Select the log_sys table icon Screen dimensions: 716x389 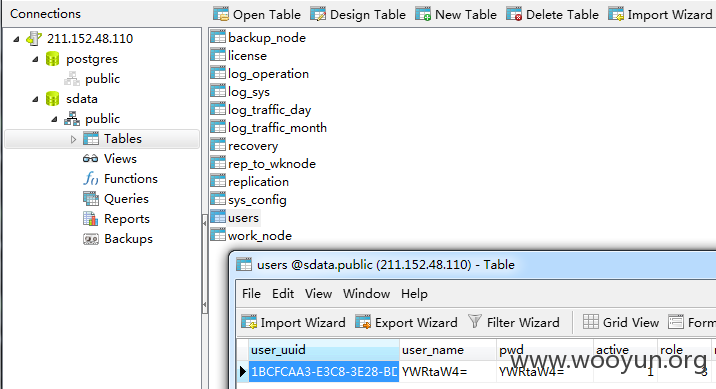point(218,91)
